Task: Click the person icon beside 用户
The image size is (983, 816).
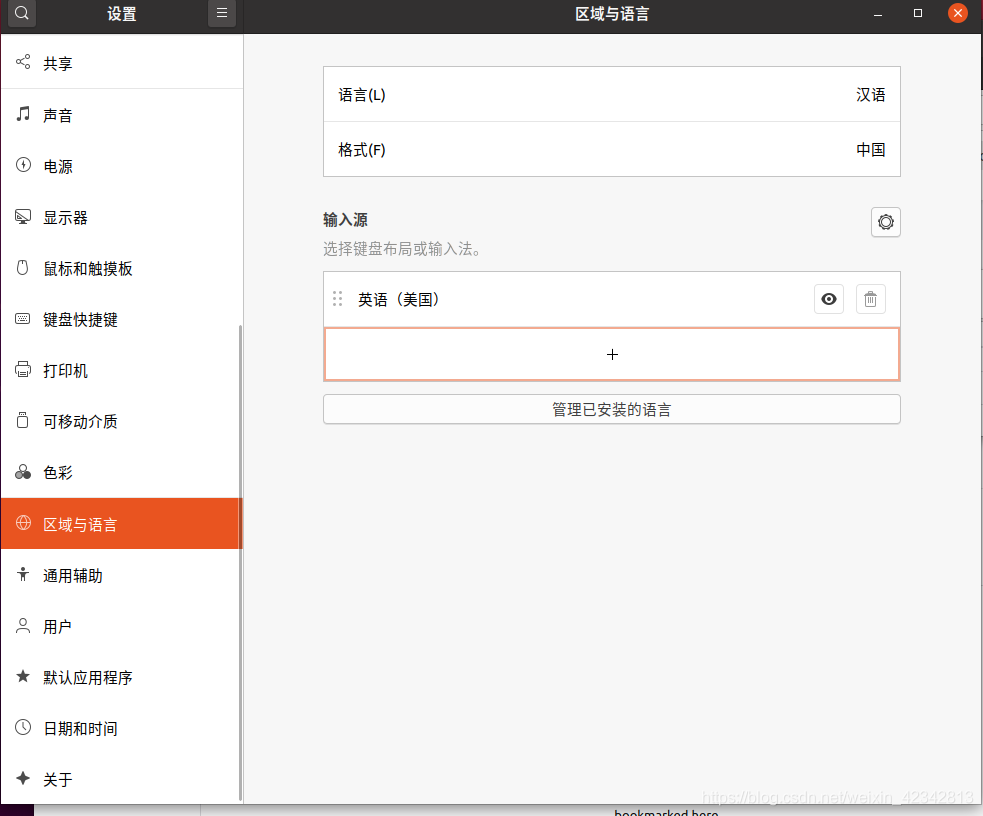Action: (x=23, y=625)
